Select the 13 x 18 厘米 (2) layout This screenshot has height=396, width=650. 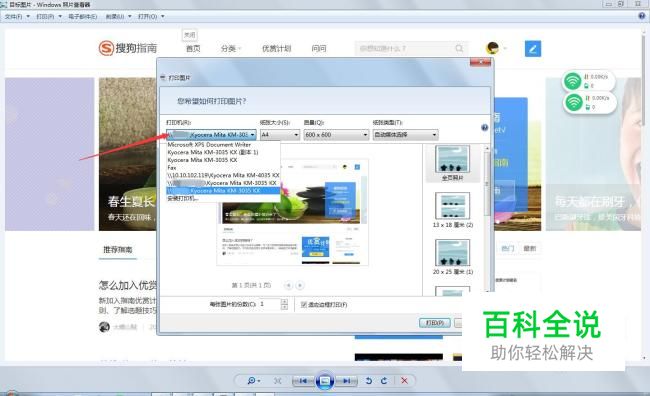[452, 210]
